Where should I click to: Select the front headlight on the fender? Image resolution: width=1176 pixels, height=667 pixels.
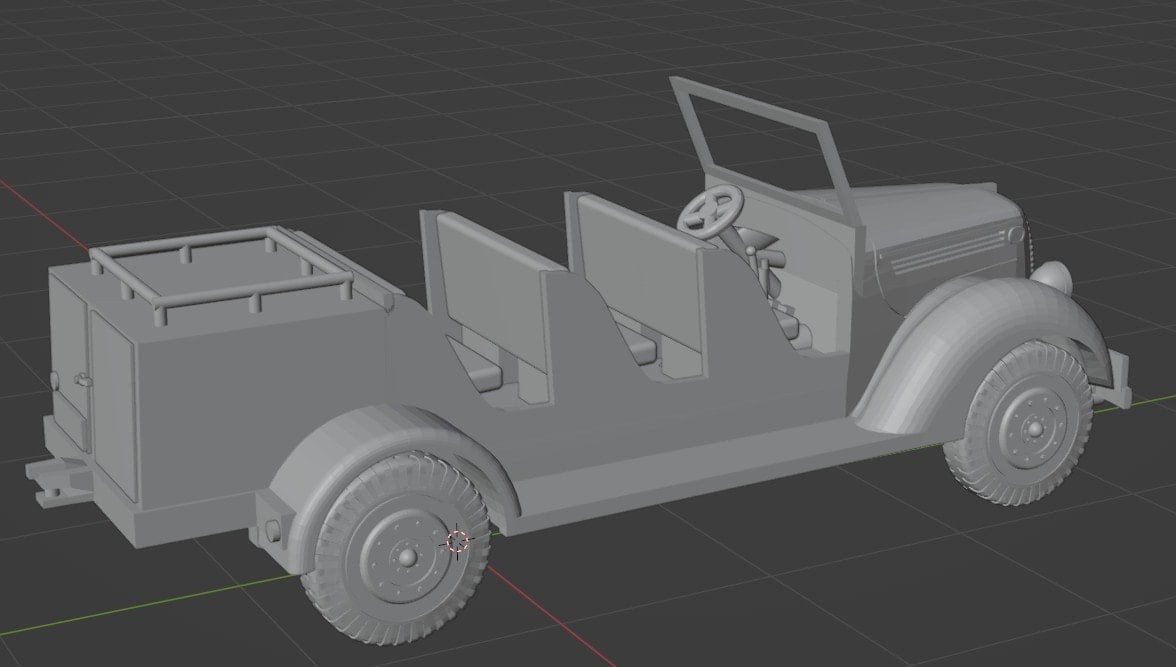coord(1050,276)
